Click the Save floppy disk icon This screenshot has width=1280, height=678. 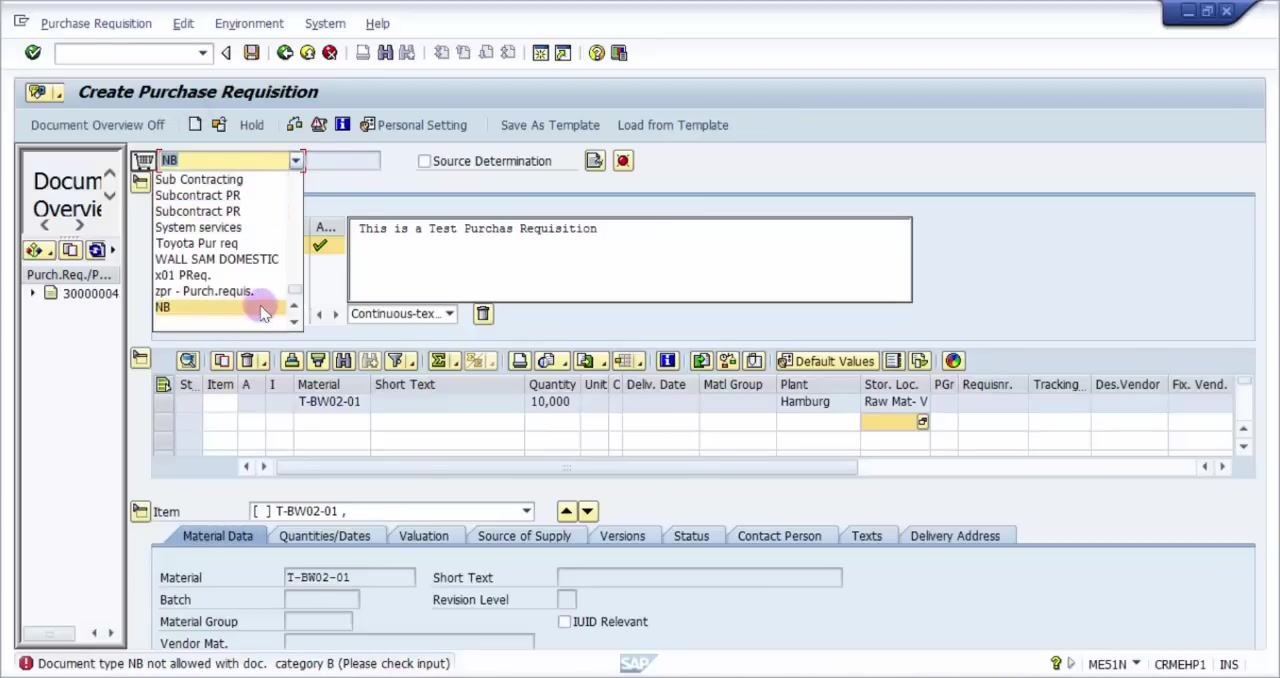(252, 53)
